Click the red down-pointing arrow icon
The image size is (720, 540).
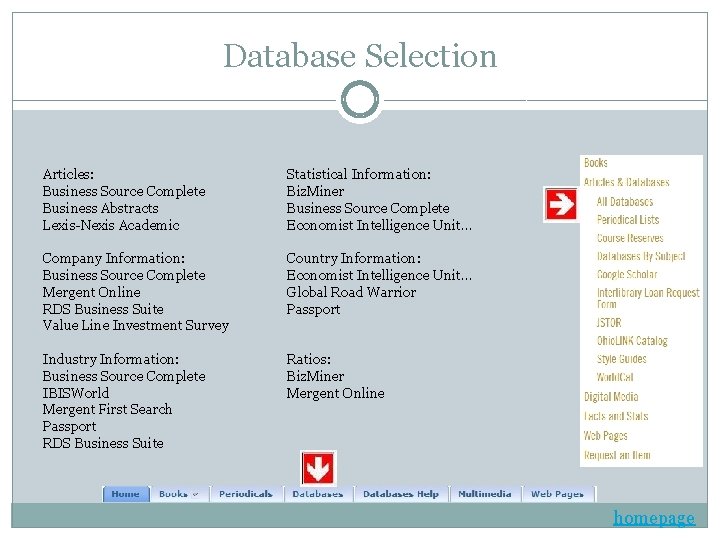coord(318,468)
